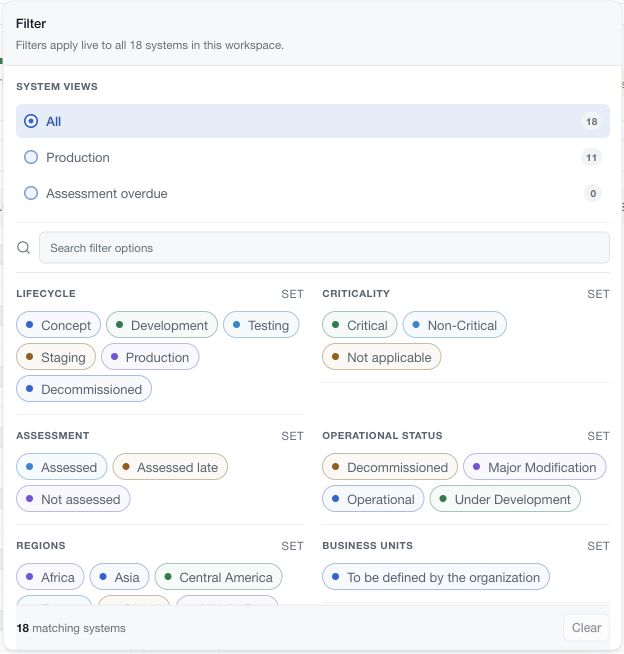This screenshot has height=654, width=624.
Task: Toggle the Non-Critical criticality chip
Action: 455,325
